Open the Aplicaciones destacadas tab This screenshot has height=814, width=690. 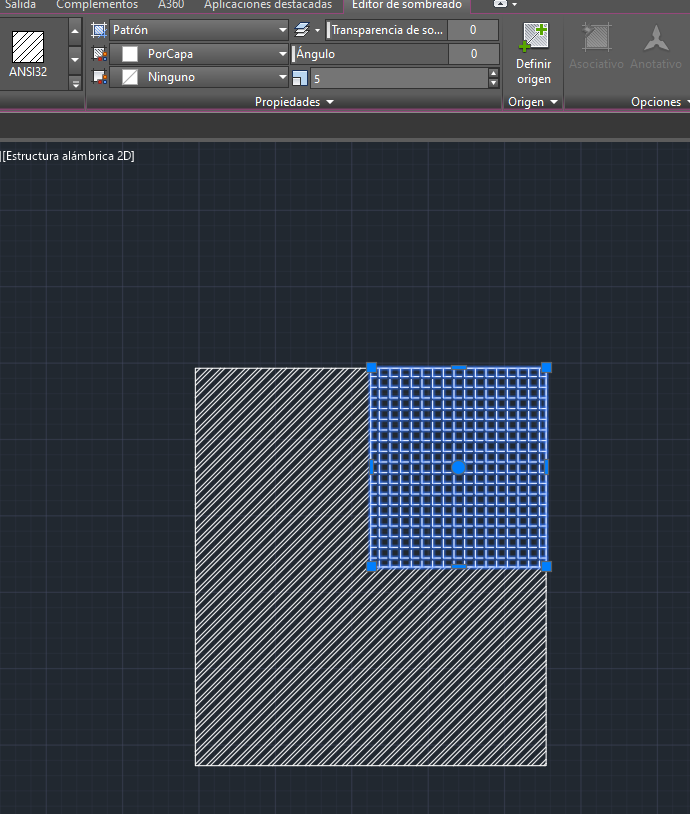click(267, 5)
